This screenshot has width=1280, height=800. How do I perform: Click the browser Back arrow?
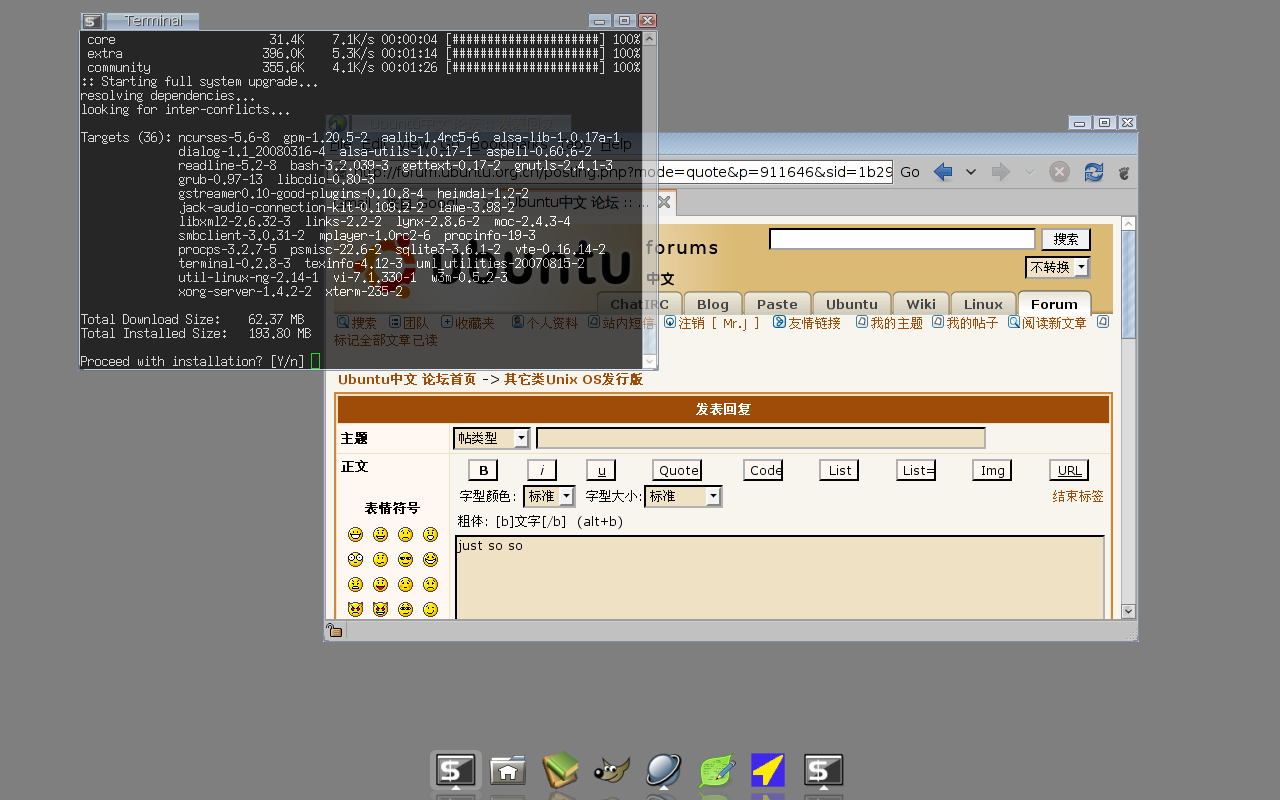[942, 172]
